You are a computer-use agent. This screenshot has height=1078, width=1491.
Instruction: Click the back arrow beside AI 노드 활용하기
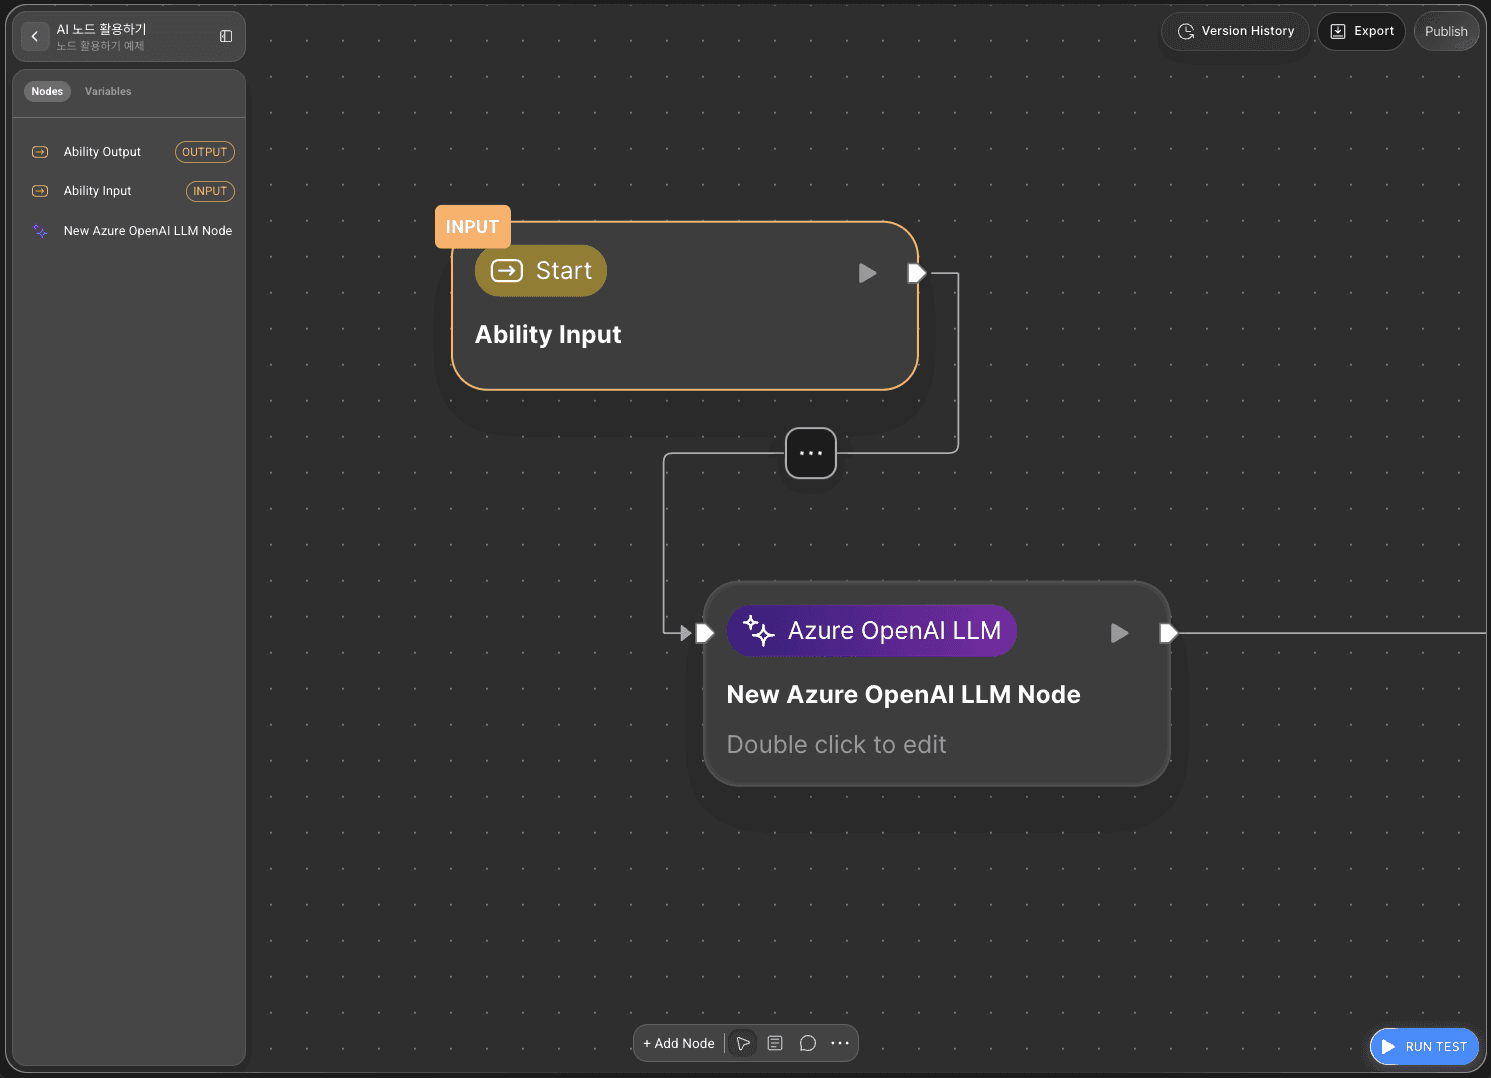[35, 36]
